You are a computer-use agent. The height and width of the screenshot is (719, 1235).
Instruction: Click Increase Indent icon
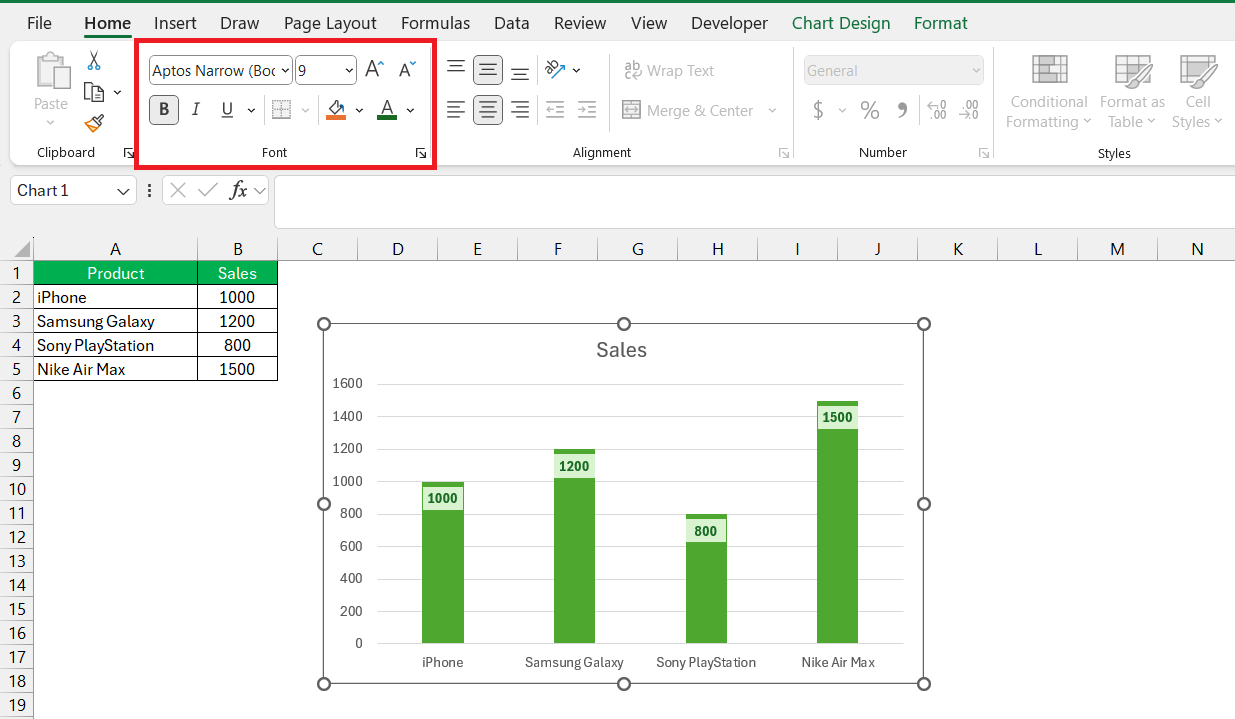point(587,110)
